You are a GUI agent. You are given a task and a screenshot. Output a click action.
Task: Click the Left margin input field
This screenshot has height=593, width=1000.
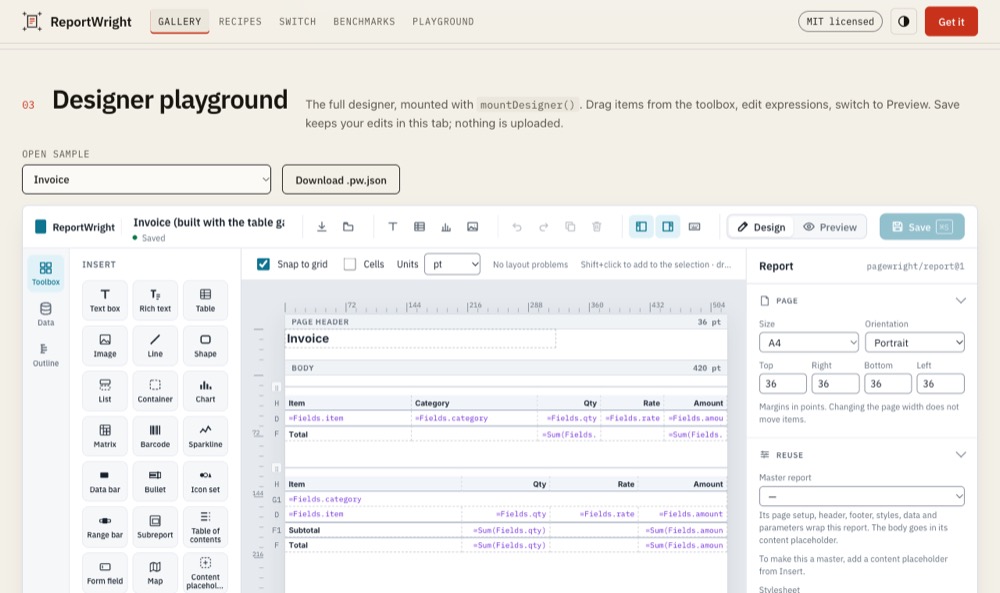pos(940,383)
